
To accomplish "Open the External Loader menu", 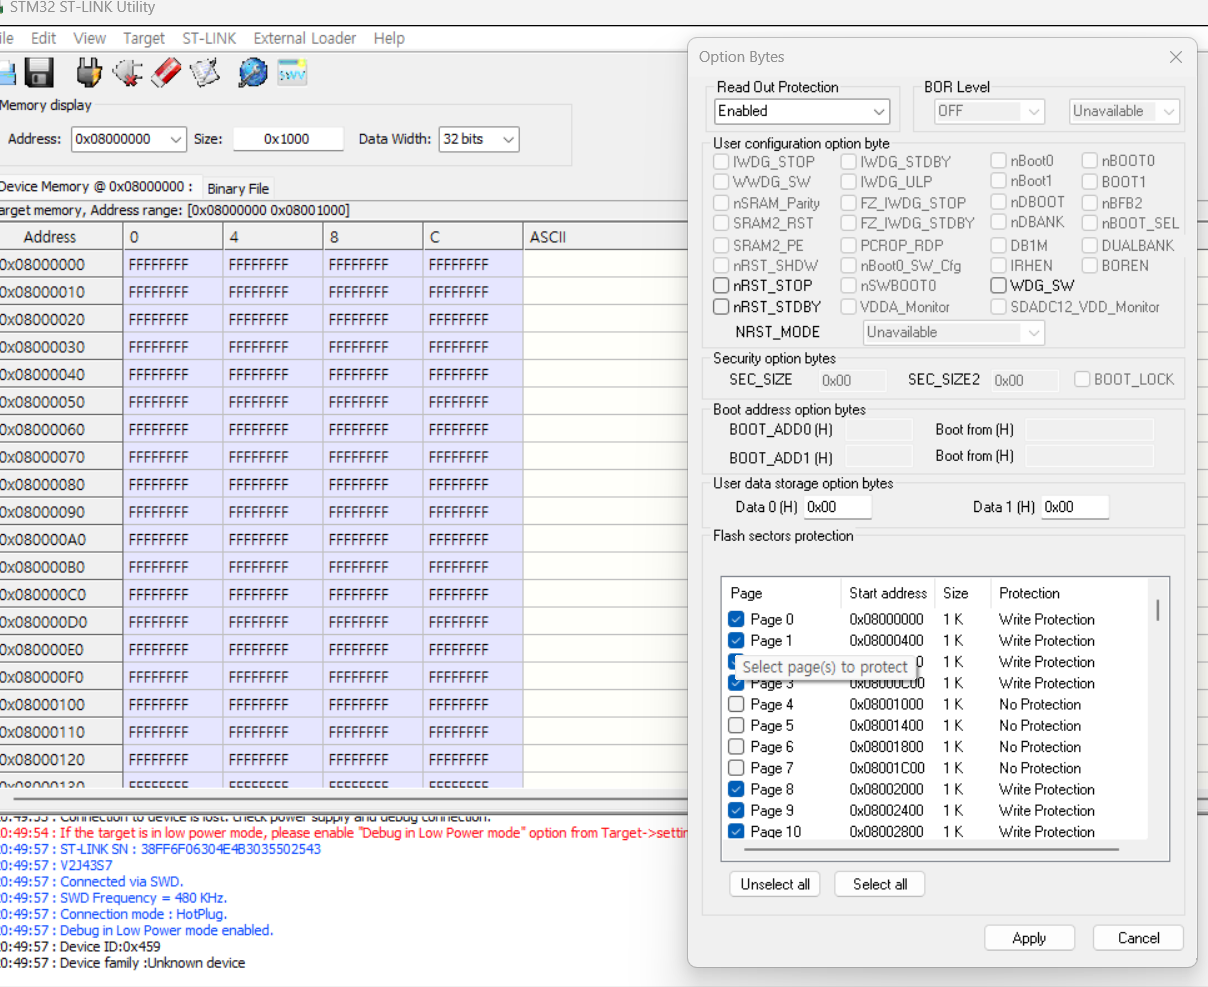I will click(304, 38).
